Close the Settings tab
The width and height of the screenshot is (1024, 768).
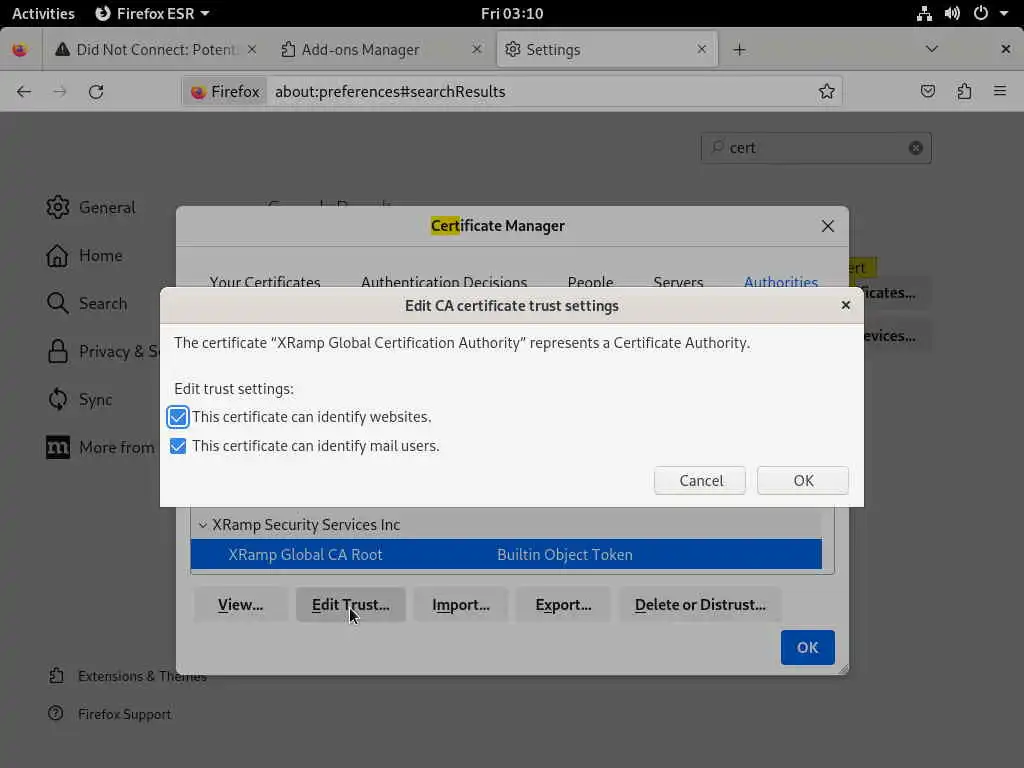coord(701,50)
